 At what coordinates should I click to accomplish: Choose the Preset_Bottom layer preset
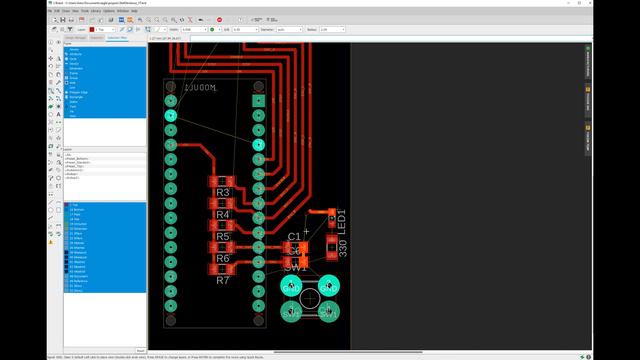[x=105, y=158]
